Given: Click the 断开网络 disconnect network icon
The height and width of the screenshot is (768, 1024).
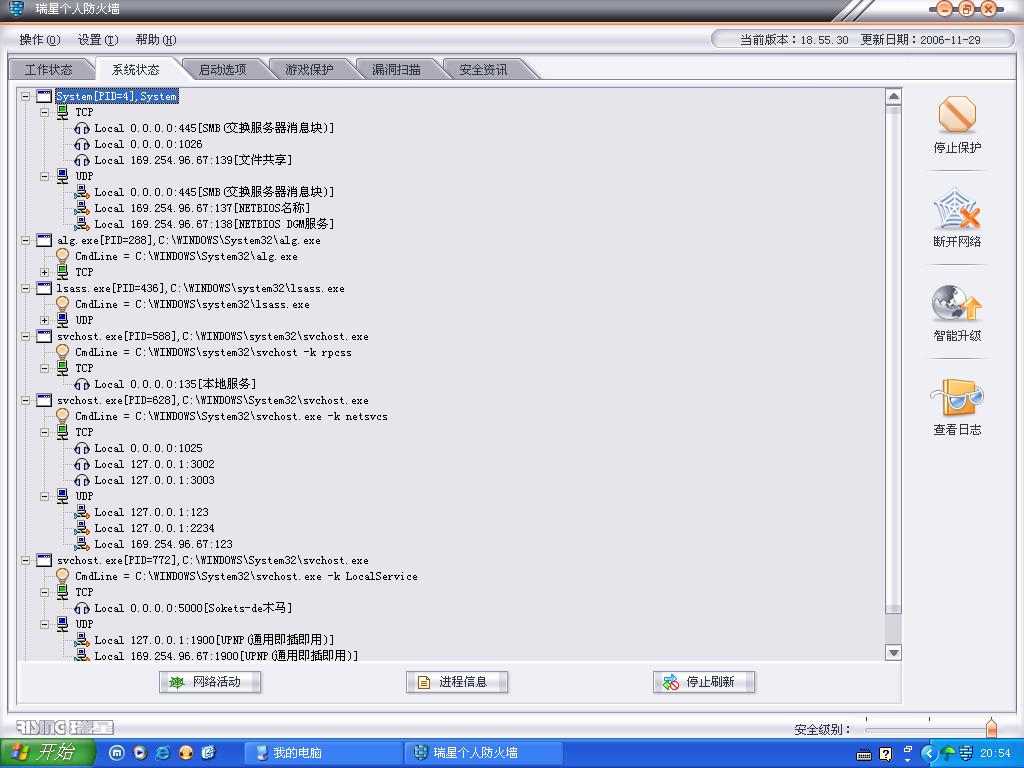Looking at the screenshot, I should pos(957,208).
